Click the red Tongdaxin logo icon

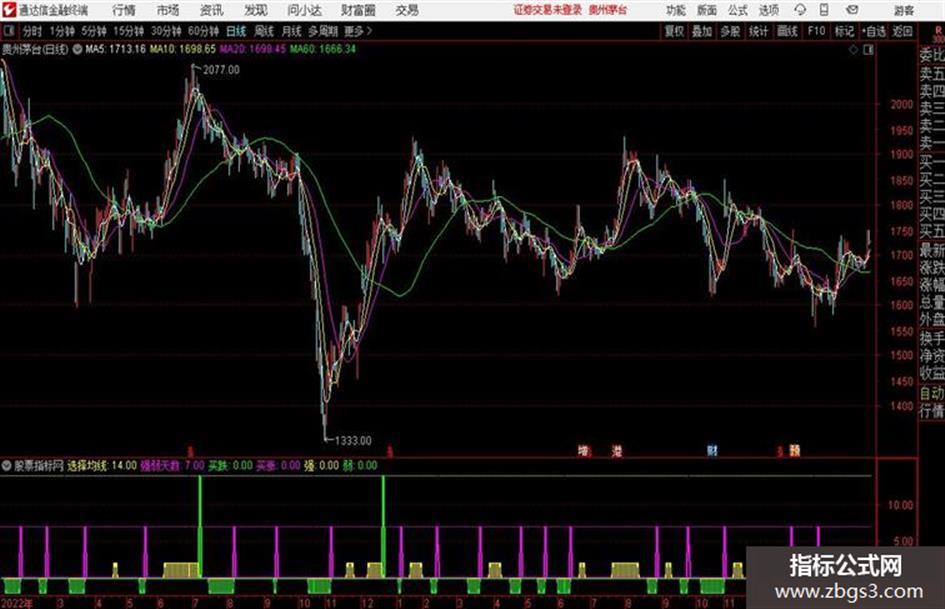[x=8, y=10]
